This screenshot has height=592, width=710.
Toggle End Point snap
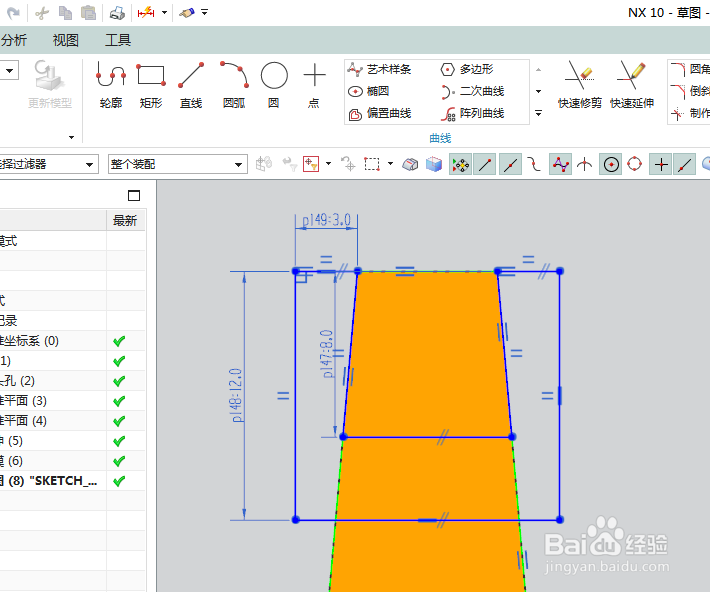click(485, 164)
